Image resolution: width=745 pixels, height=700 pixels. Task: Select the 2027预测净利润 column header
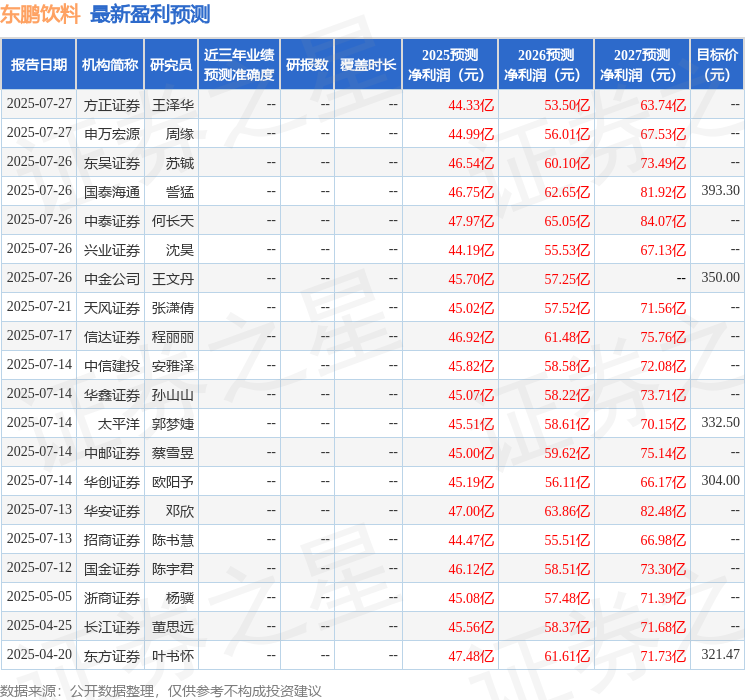[641, 65]
